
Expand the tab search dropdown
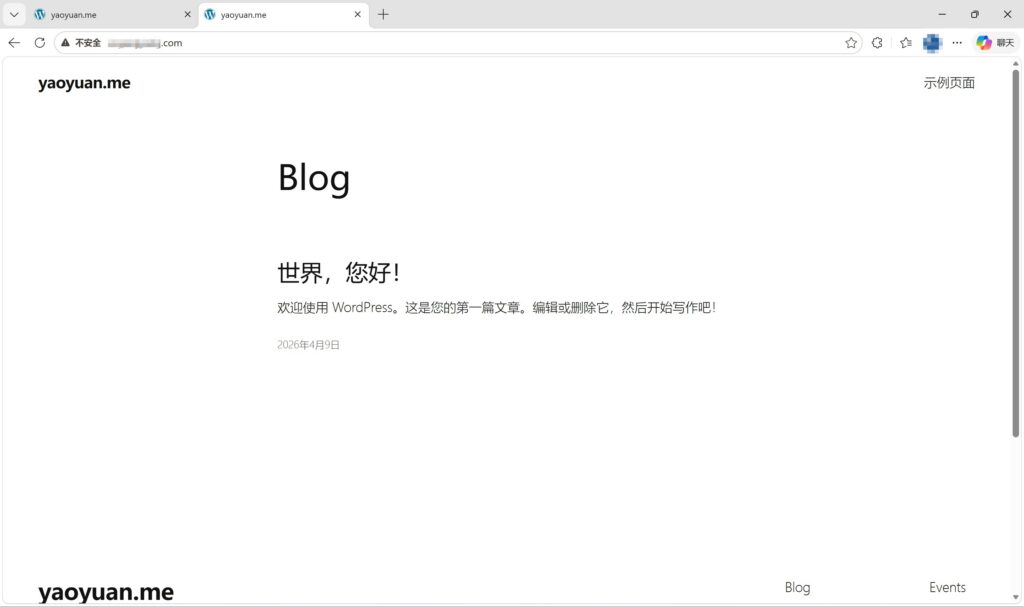click(x=14, y=14)
